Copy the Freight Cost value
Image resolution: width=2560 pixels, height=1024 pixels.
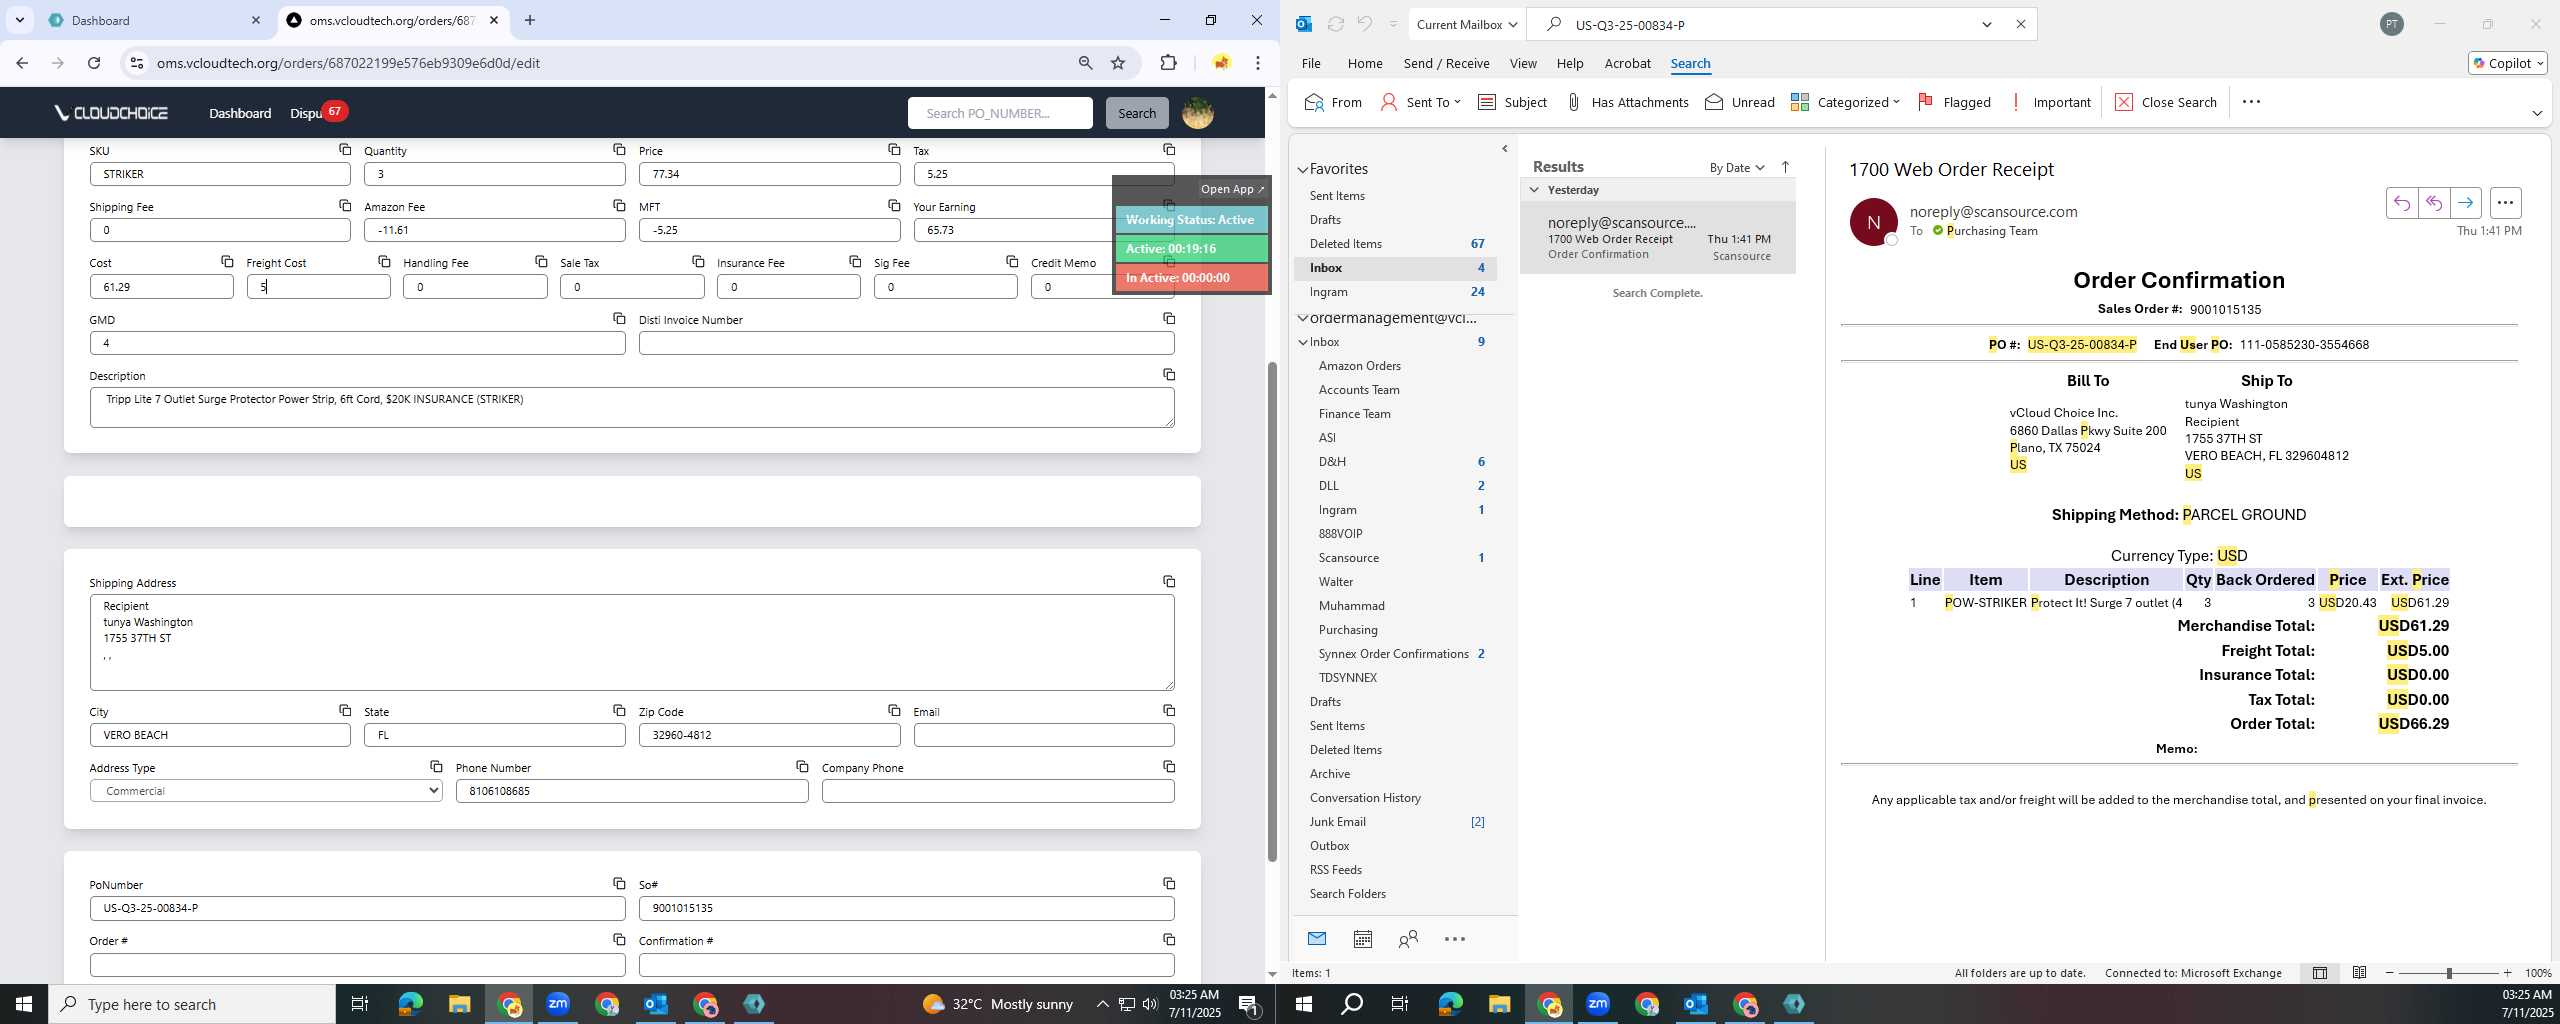coord(384,262)
